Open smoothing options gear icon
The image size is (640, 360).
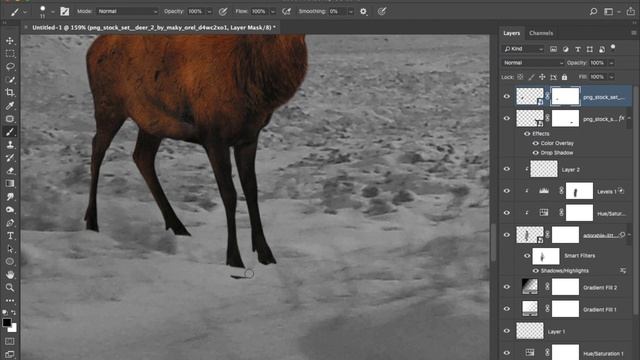[363, 11]
